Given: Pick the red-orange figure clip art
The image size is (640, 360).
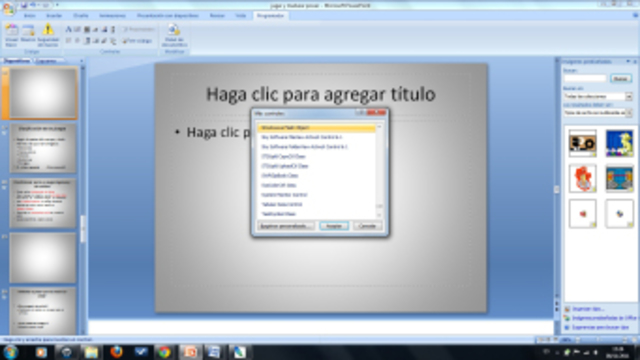Looking at the screenshot, I should pyautogui.click(x=583, y=178).
